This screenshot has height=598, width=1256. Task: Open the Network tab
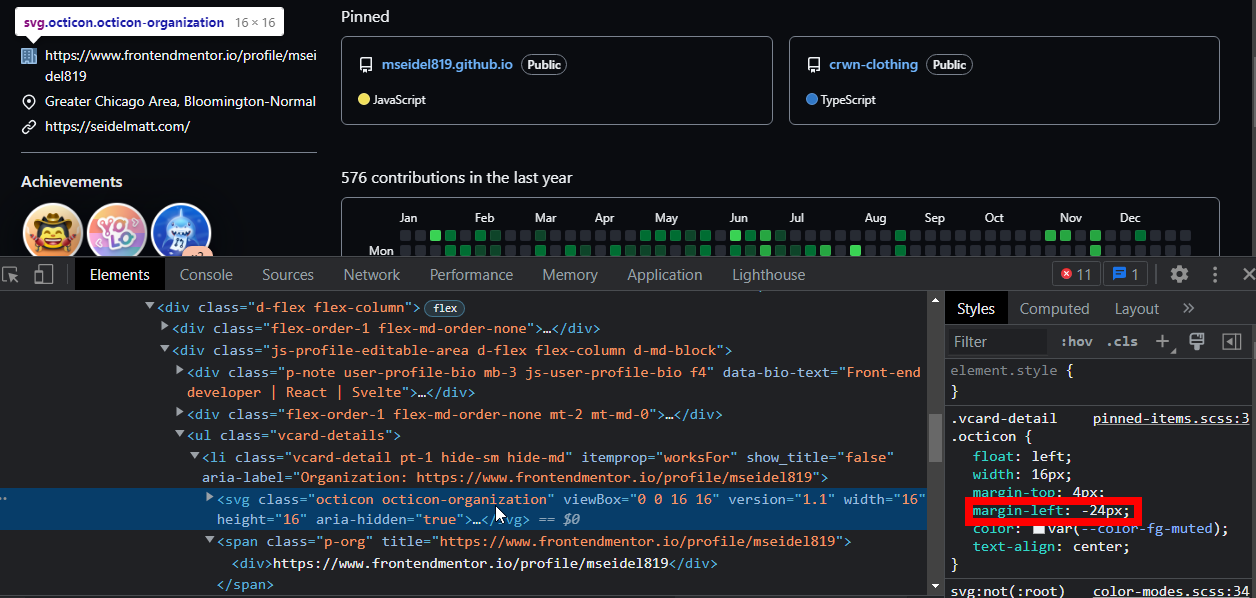[372, 274]
